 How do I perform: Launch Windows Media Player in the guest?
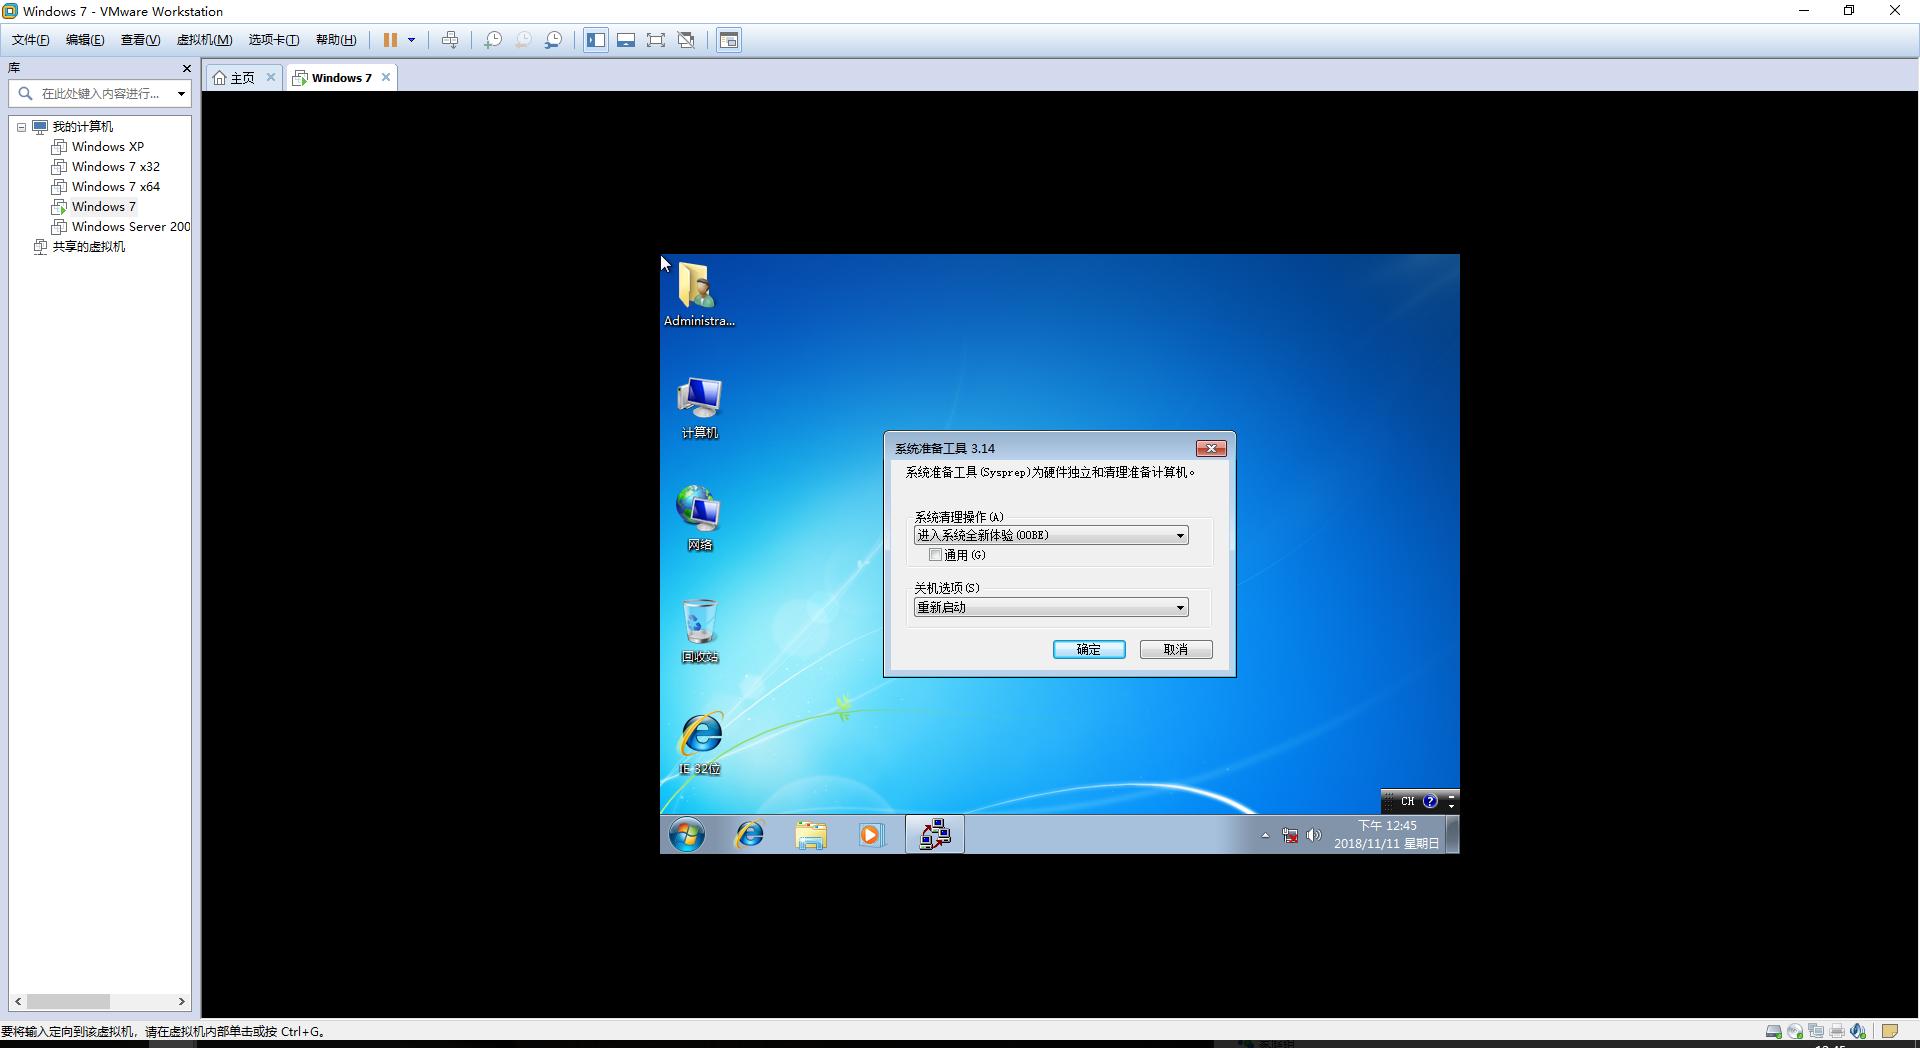(871, 834)
